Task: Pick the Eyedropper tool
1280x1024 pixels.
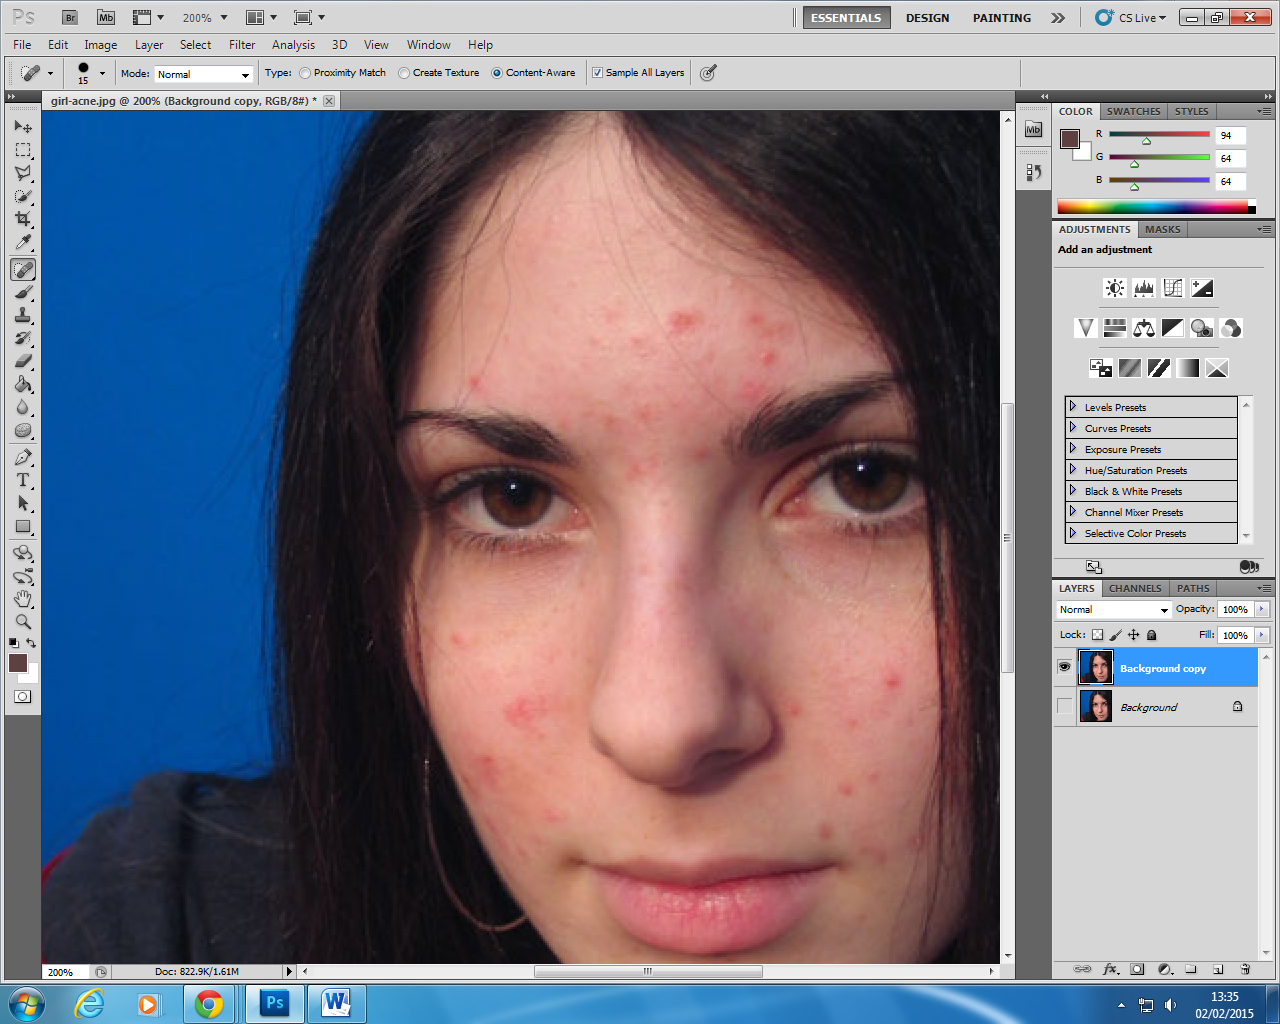Action: [x=23, y=243]
